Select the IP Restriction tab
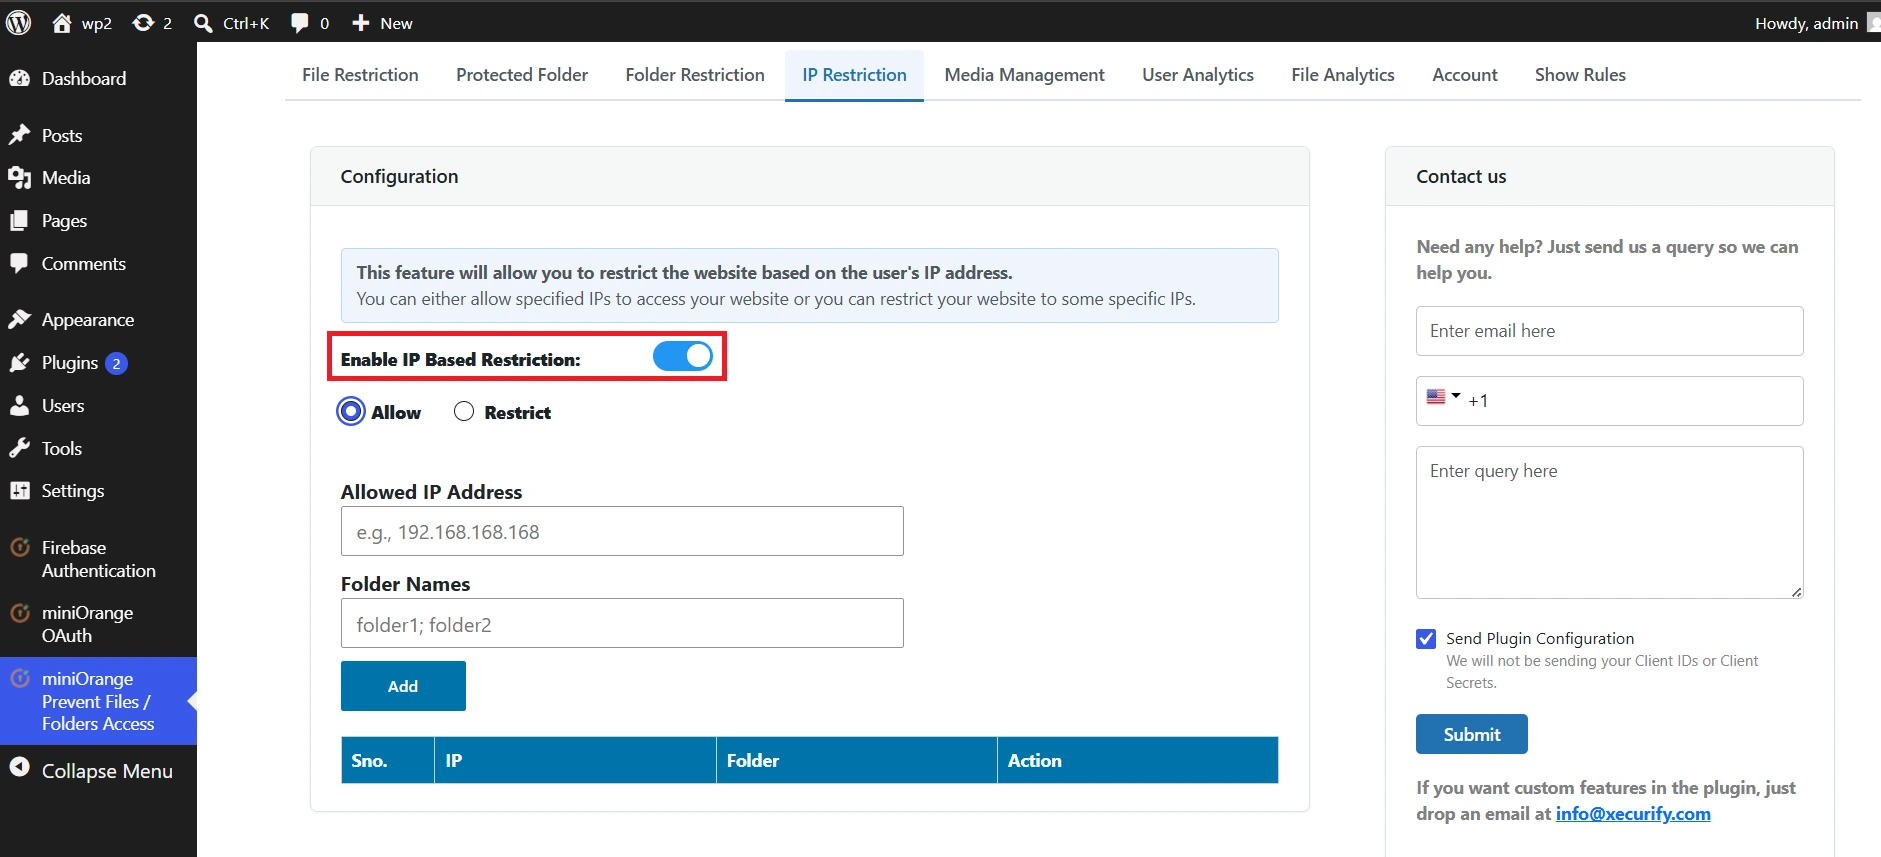 854,75
